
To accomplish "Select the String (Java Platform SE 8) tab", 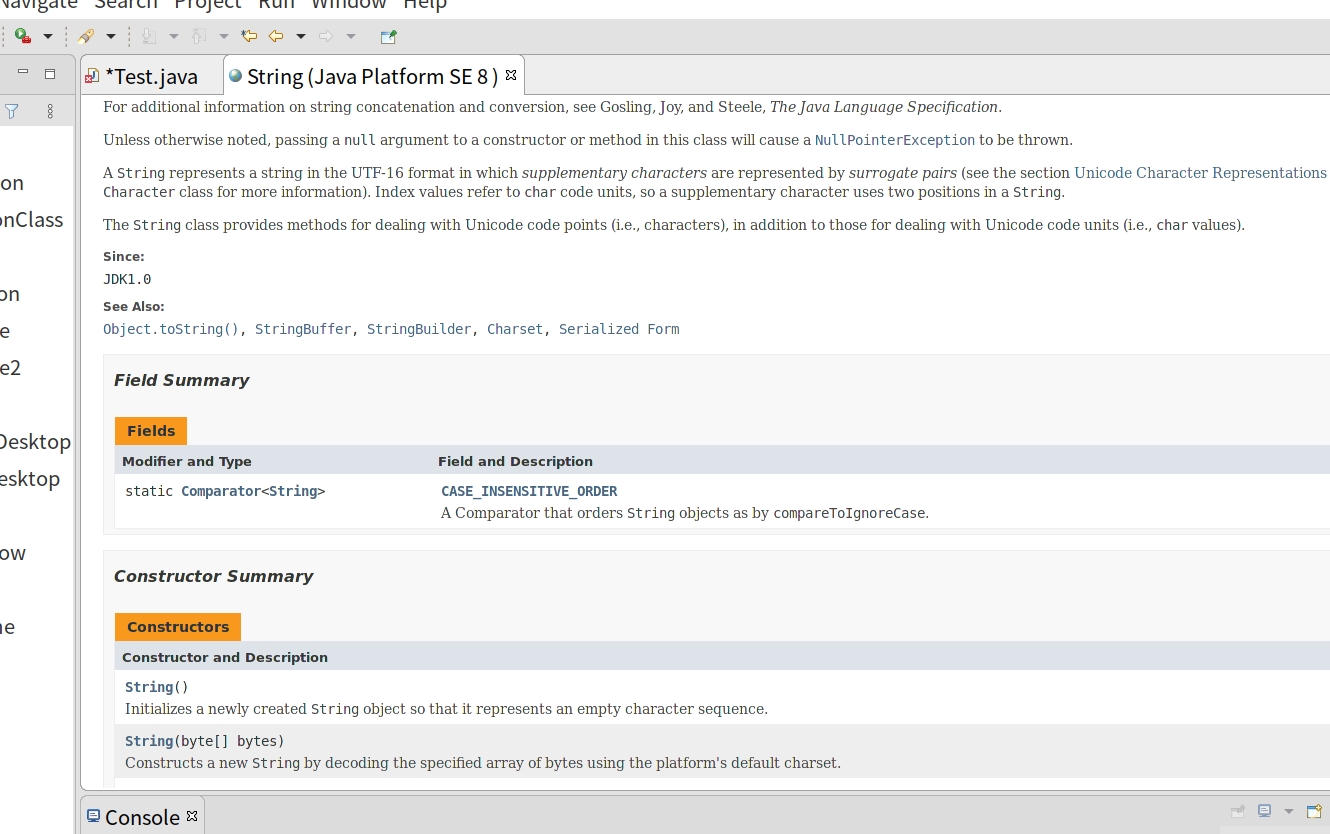I will 372,77.
